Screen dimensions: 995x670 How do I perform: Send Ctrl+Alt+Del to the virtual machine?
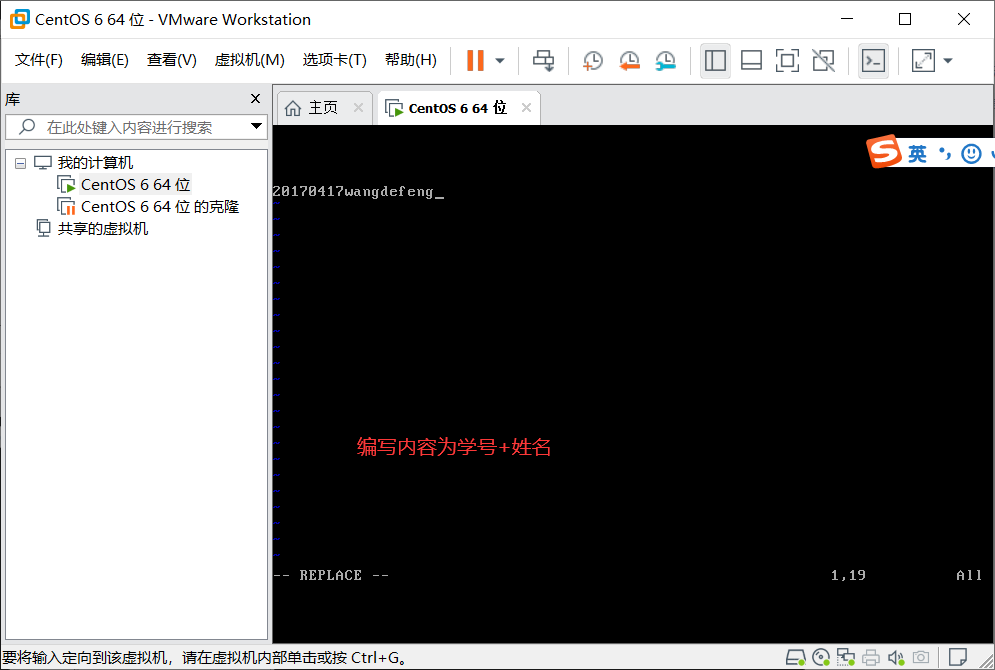(543, 61)
